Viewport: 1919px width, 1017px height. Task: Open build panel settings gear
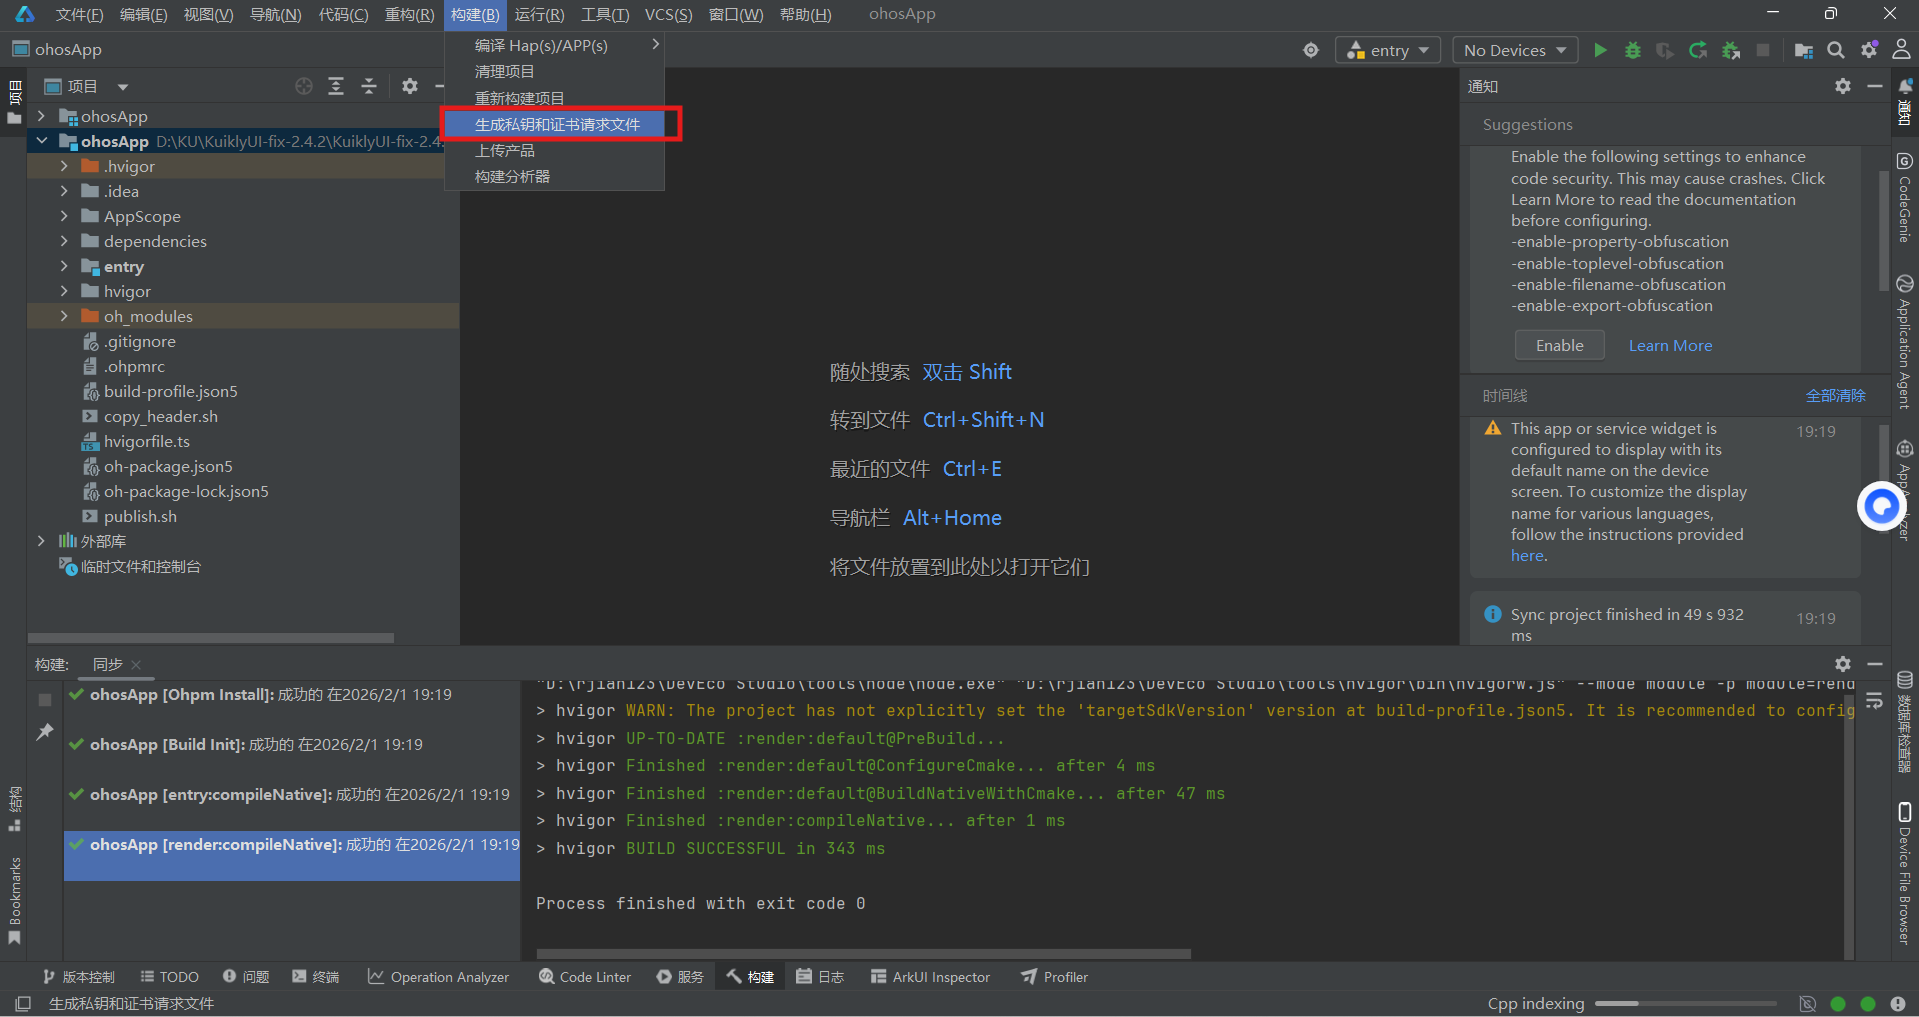(1843, 664)
